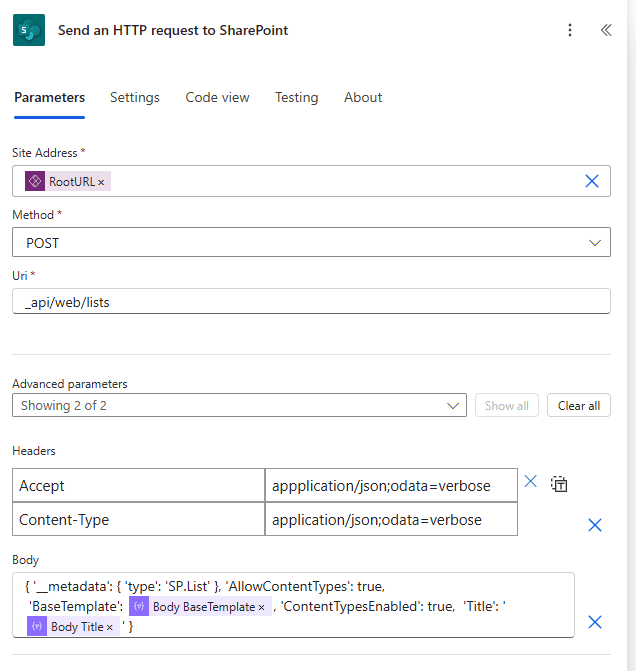Clear the Site Address field value
The width and height of the screenshot is (636, 671).
[x=591, y=181]
